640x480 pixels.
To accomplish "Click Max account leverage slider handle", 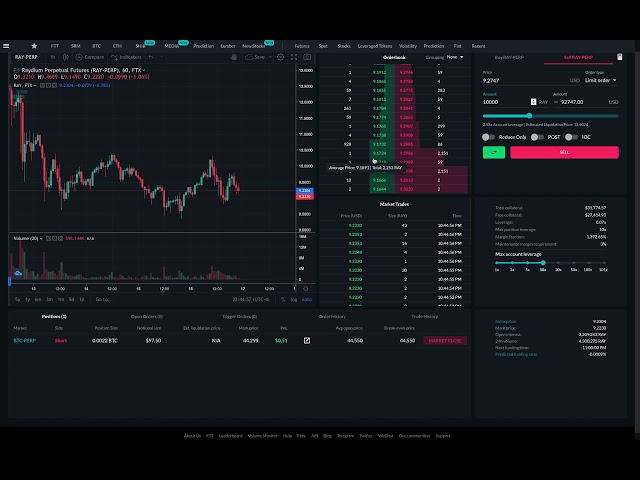I will click(x=543, y=263).
